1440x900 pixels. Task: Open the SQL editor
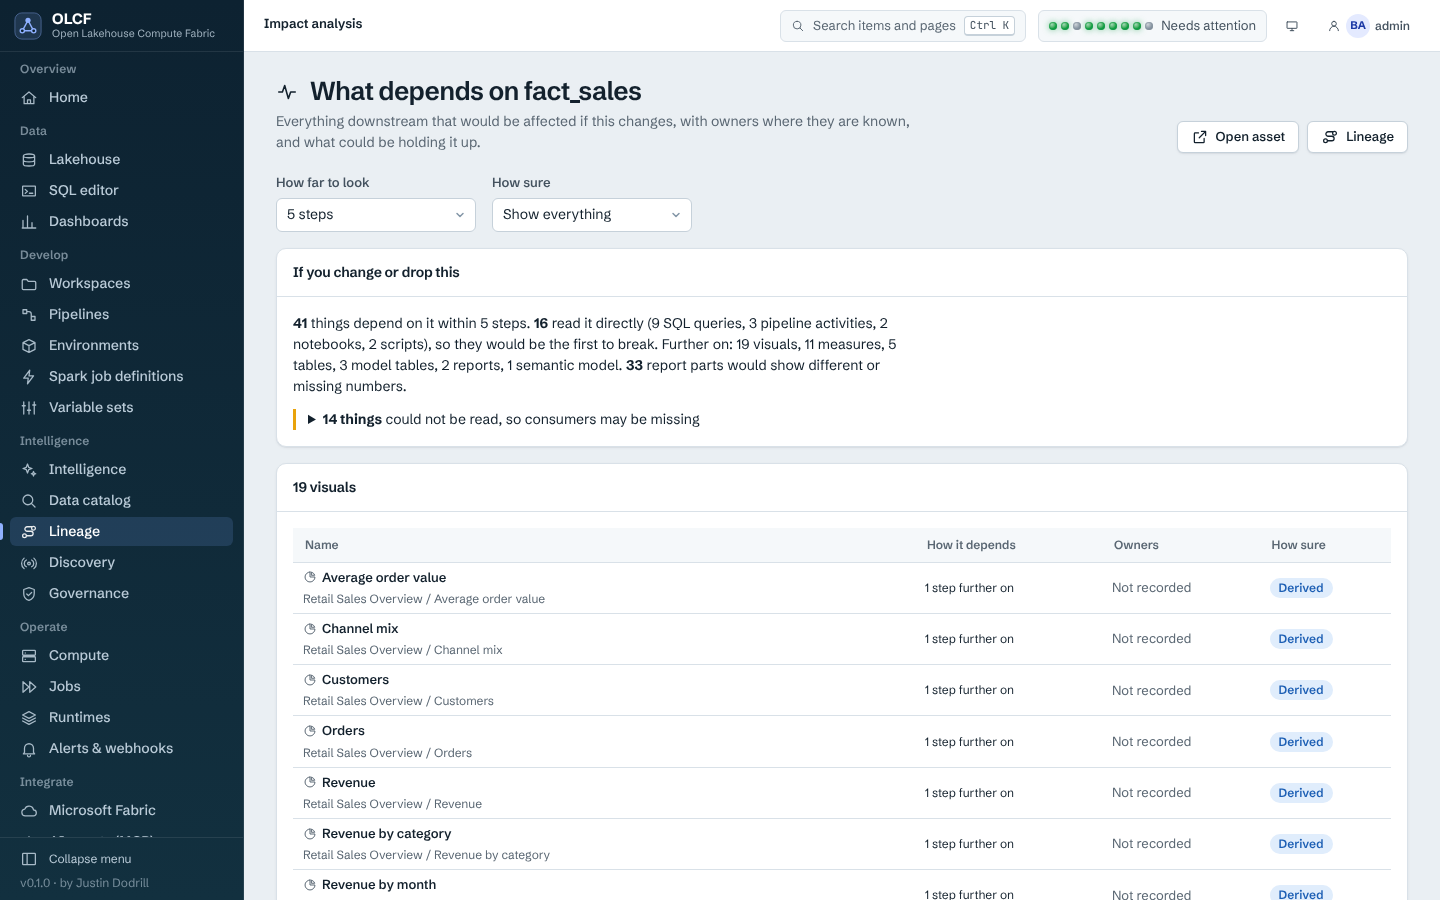pos(121,190)
